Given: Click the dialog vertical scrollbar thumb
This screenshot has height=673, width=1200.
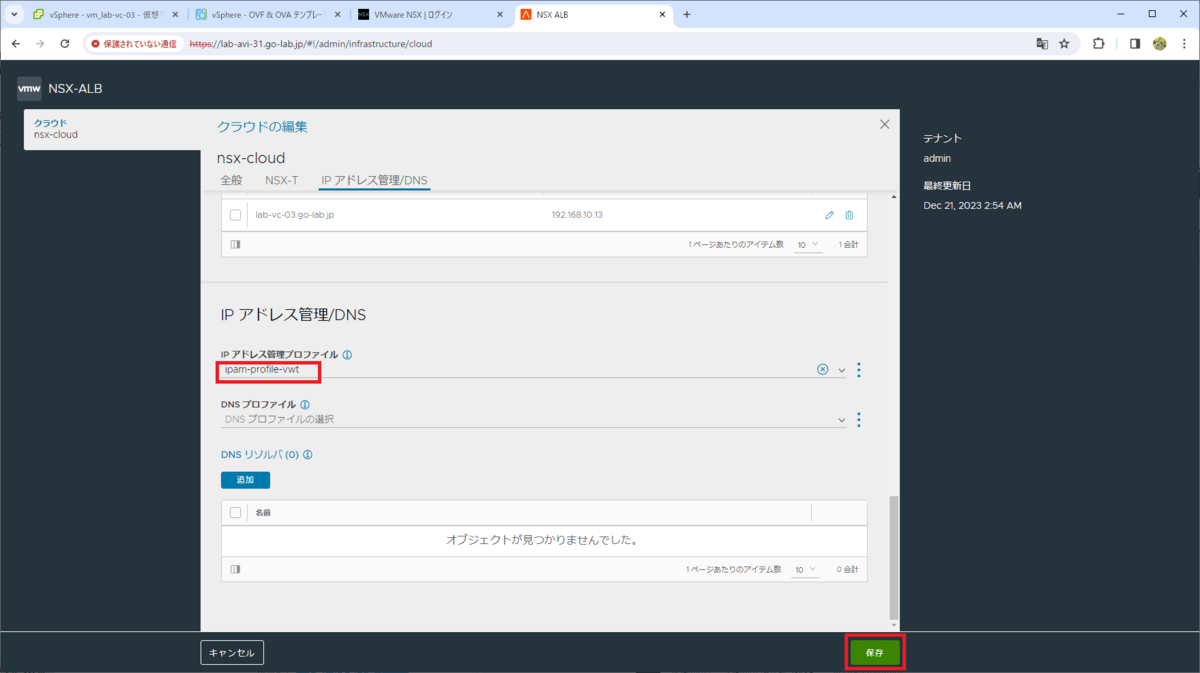Looking at the screenshot, I should [x=894, y=556].
